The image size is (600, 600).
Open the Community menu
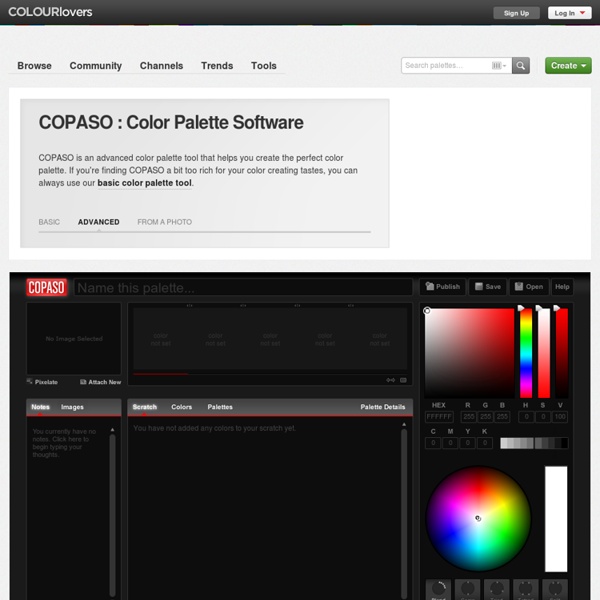tap(96, 66)
